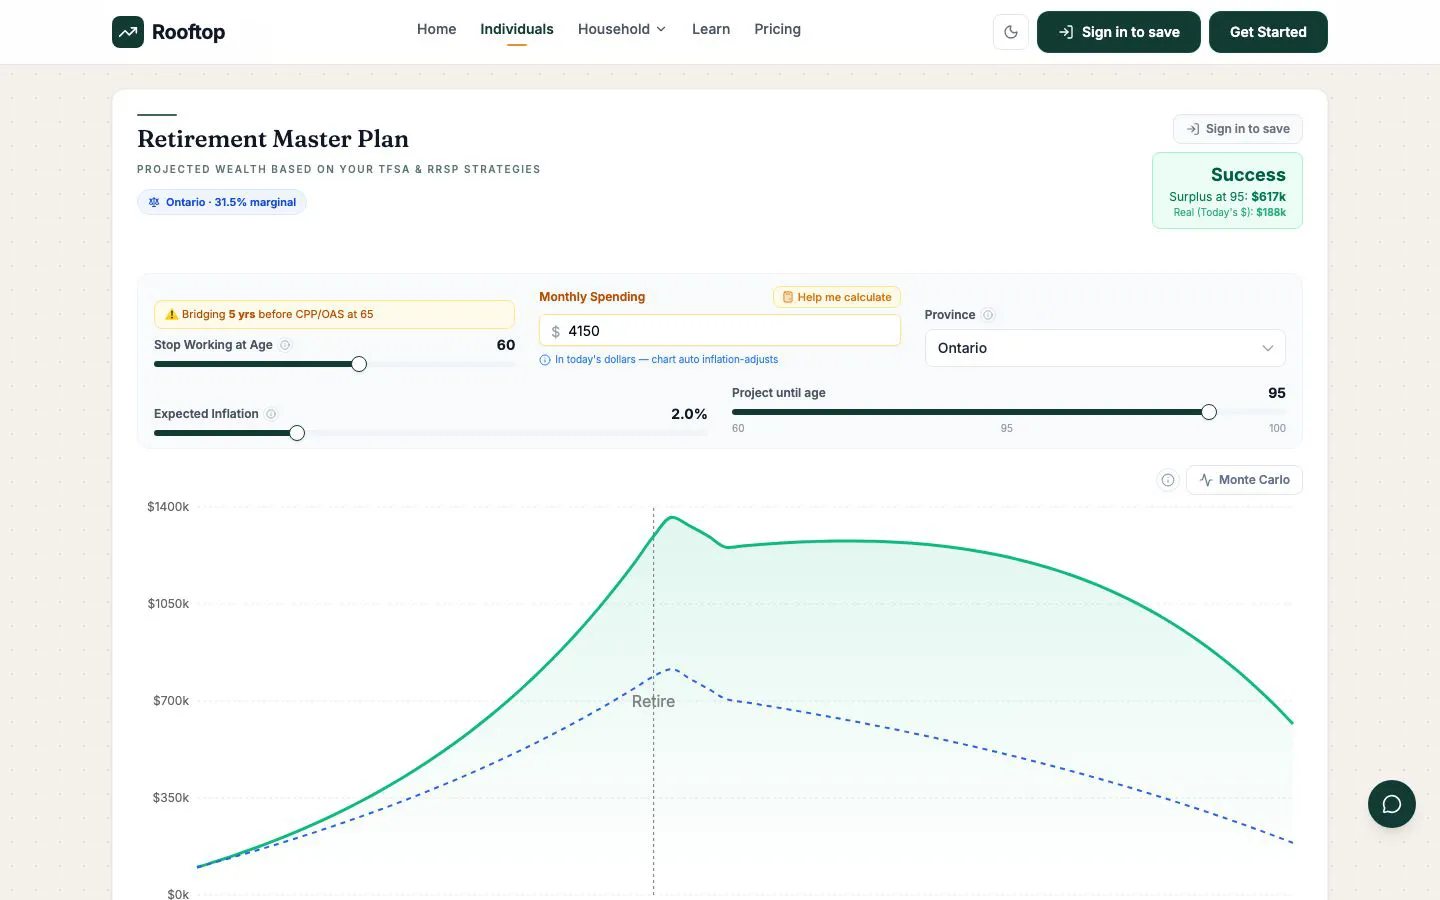Screen dimensions: 1440x900
Task: Focus the Monthly Spending input field
Action: click(x=720, y=331)
